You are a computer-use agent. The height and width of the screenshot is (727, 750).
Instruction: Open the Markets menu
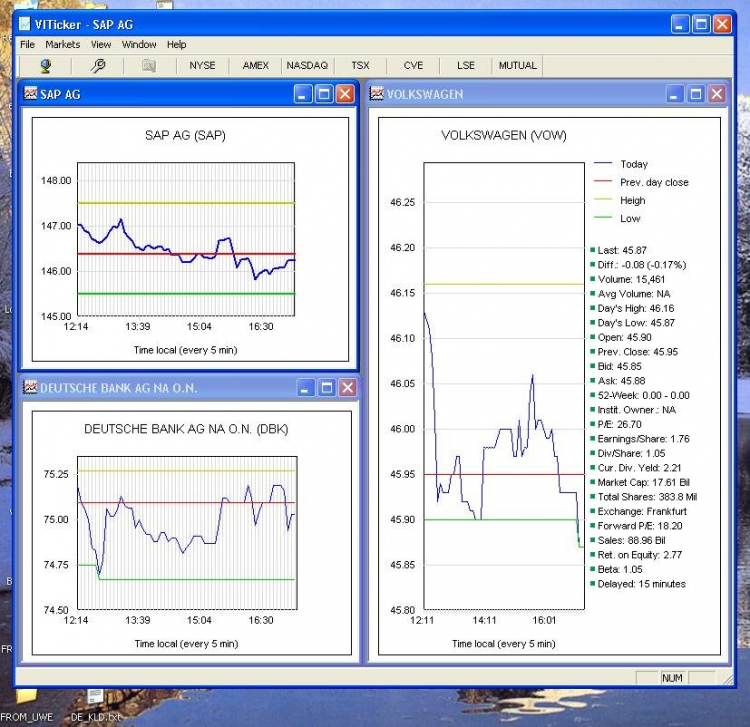click(62, 45)
